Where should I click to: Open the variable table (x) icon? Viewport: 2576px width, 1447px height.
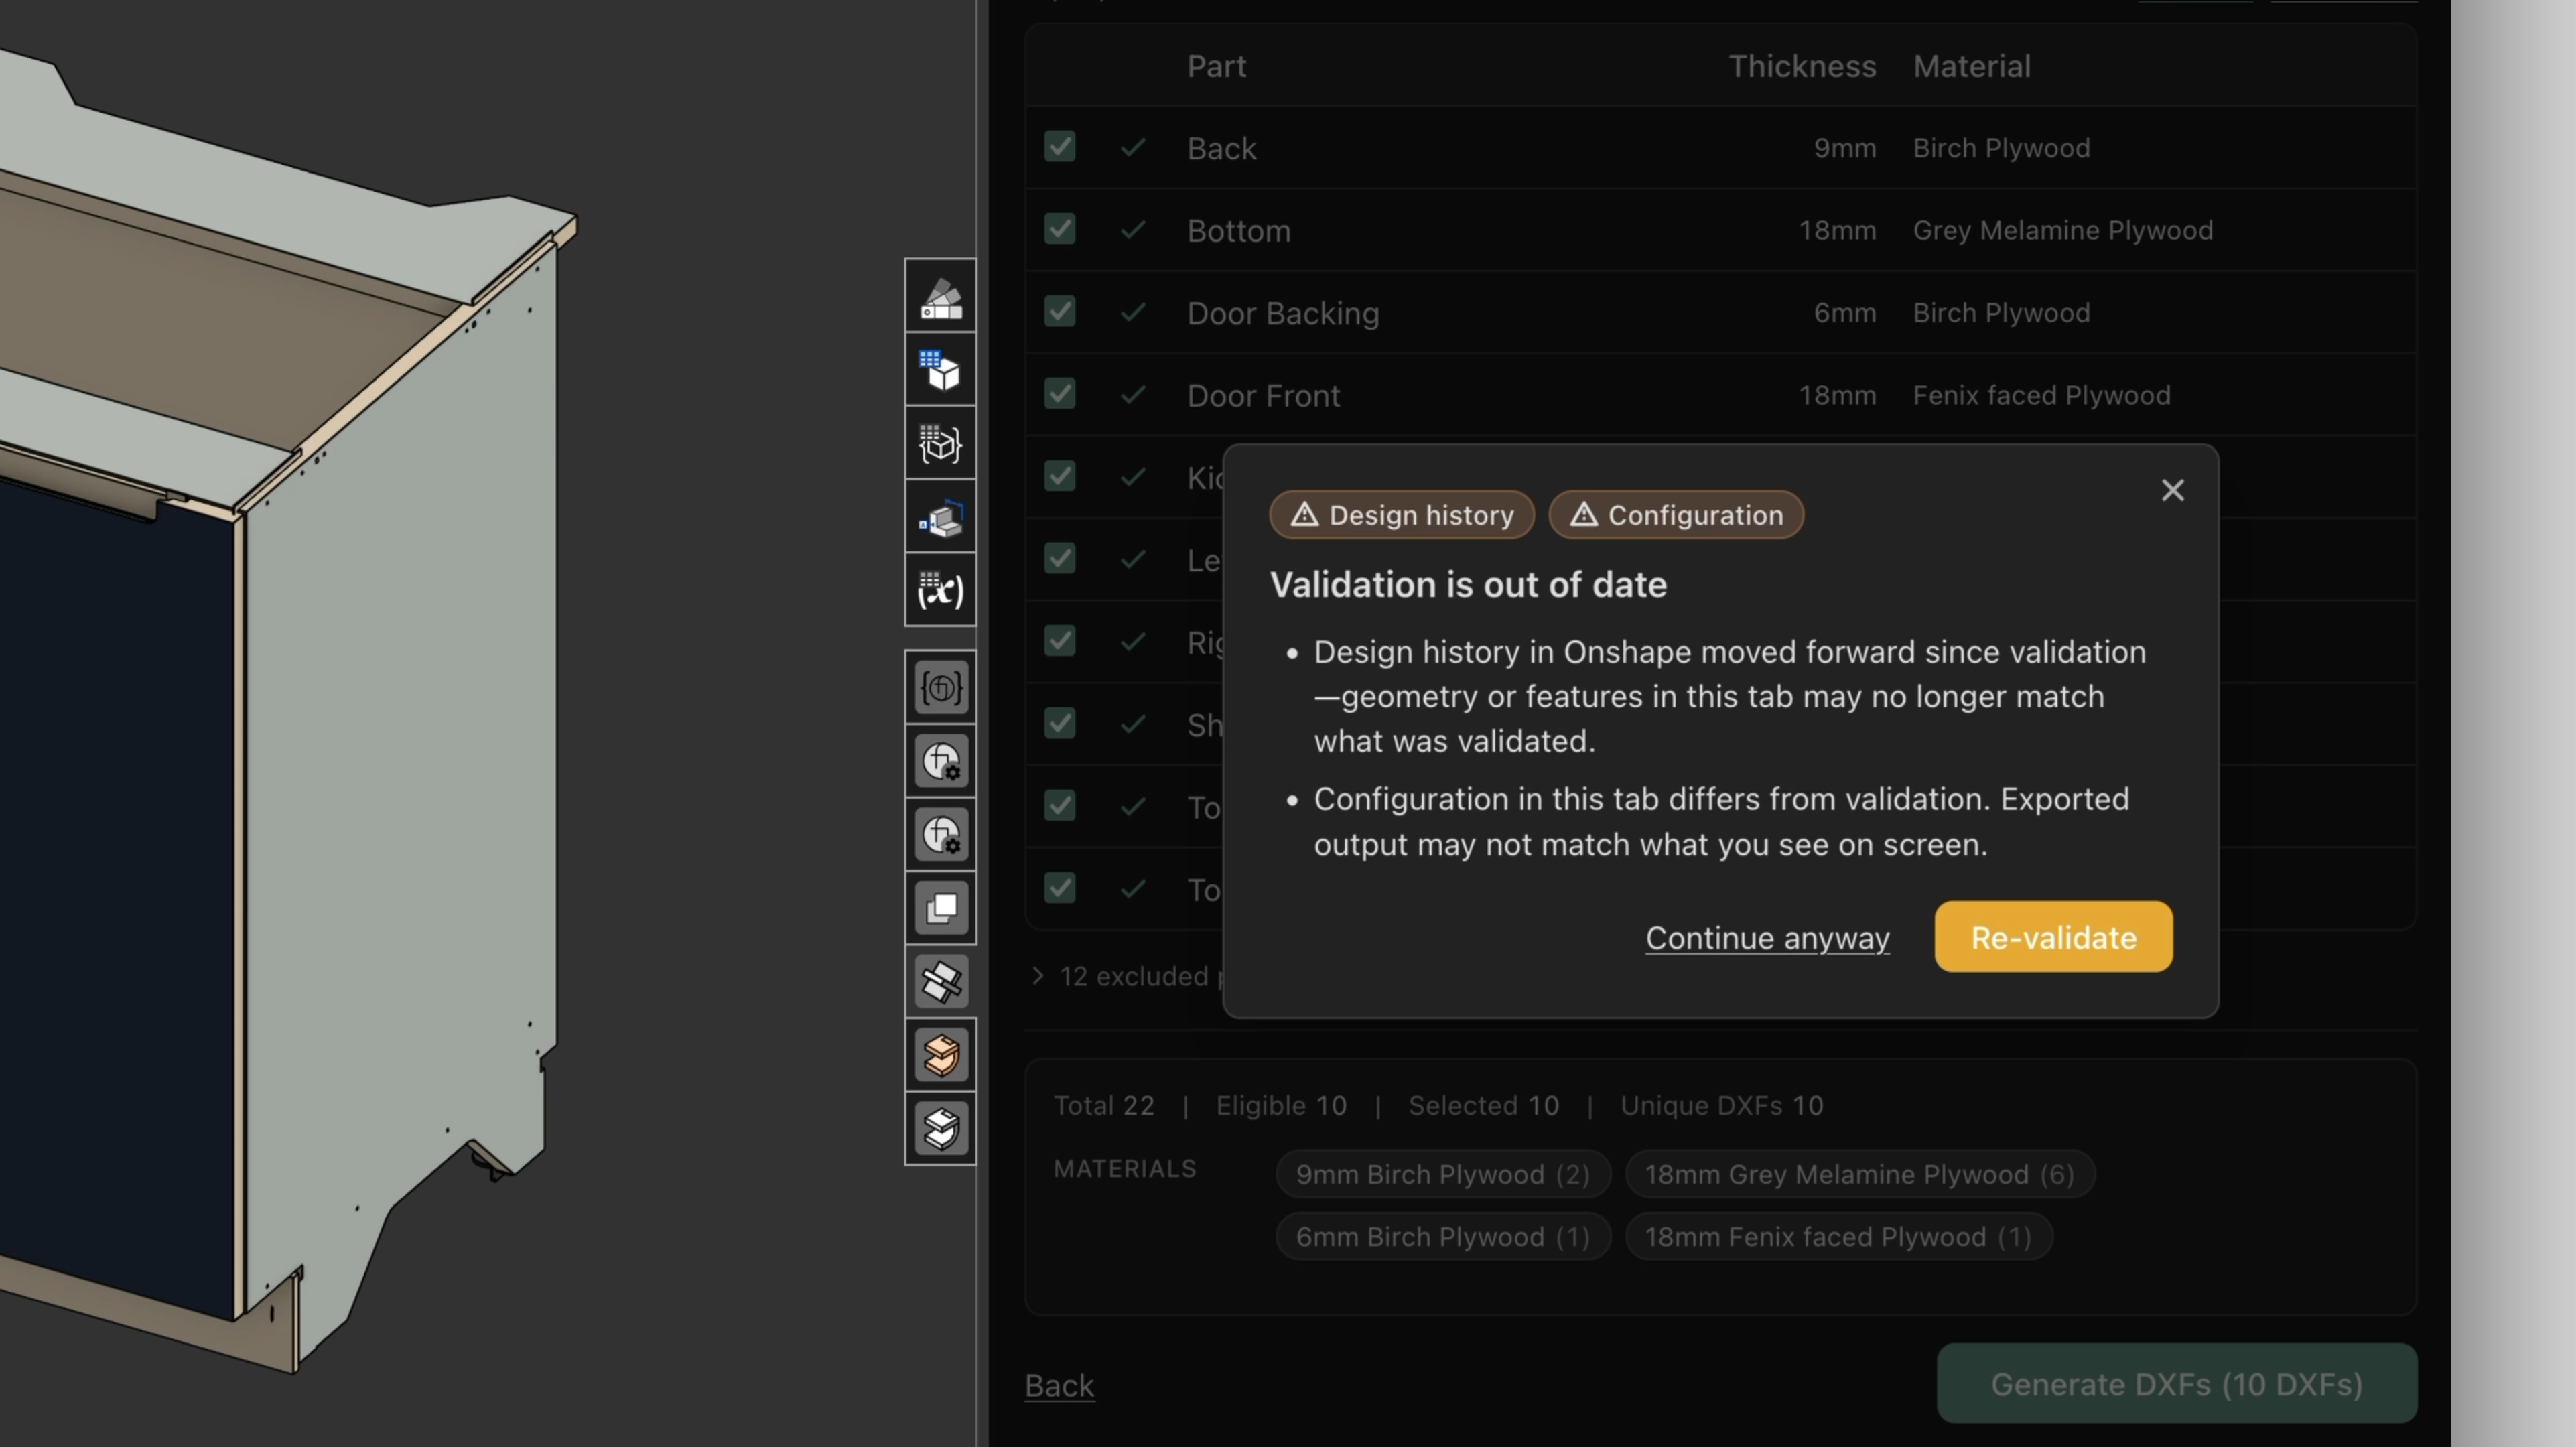(940, 590)
